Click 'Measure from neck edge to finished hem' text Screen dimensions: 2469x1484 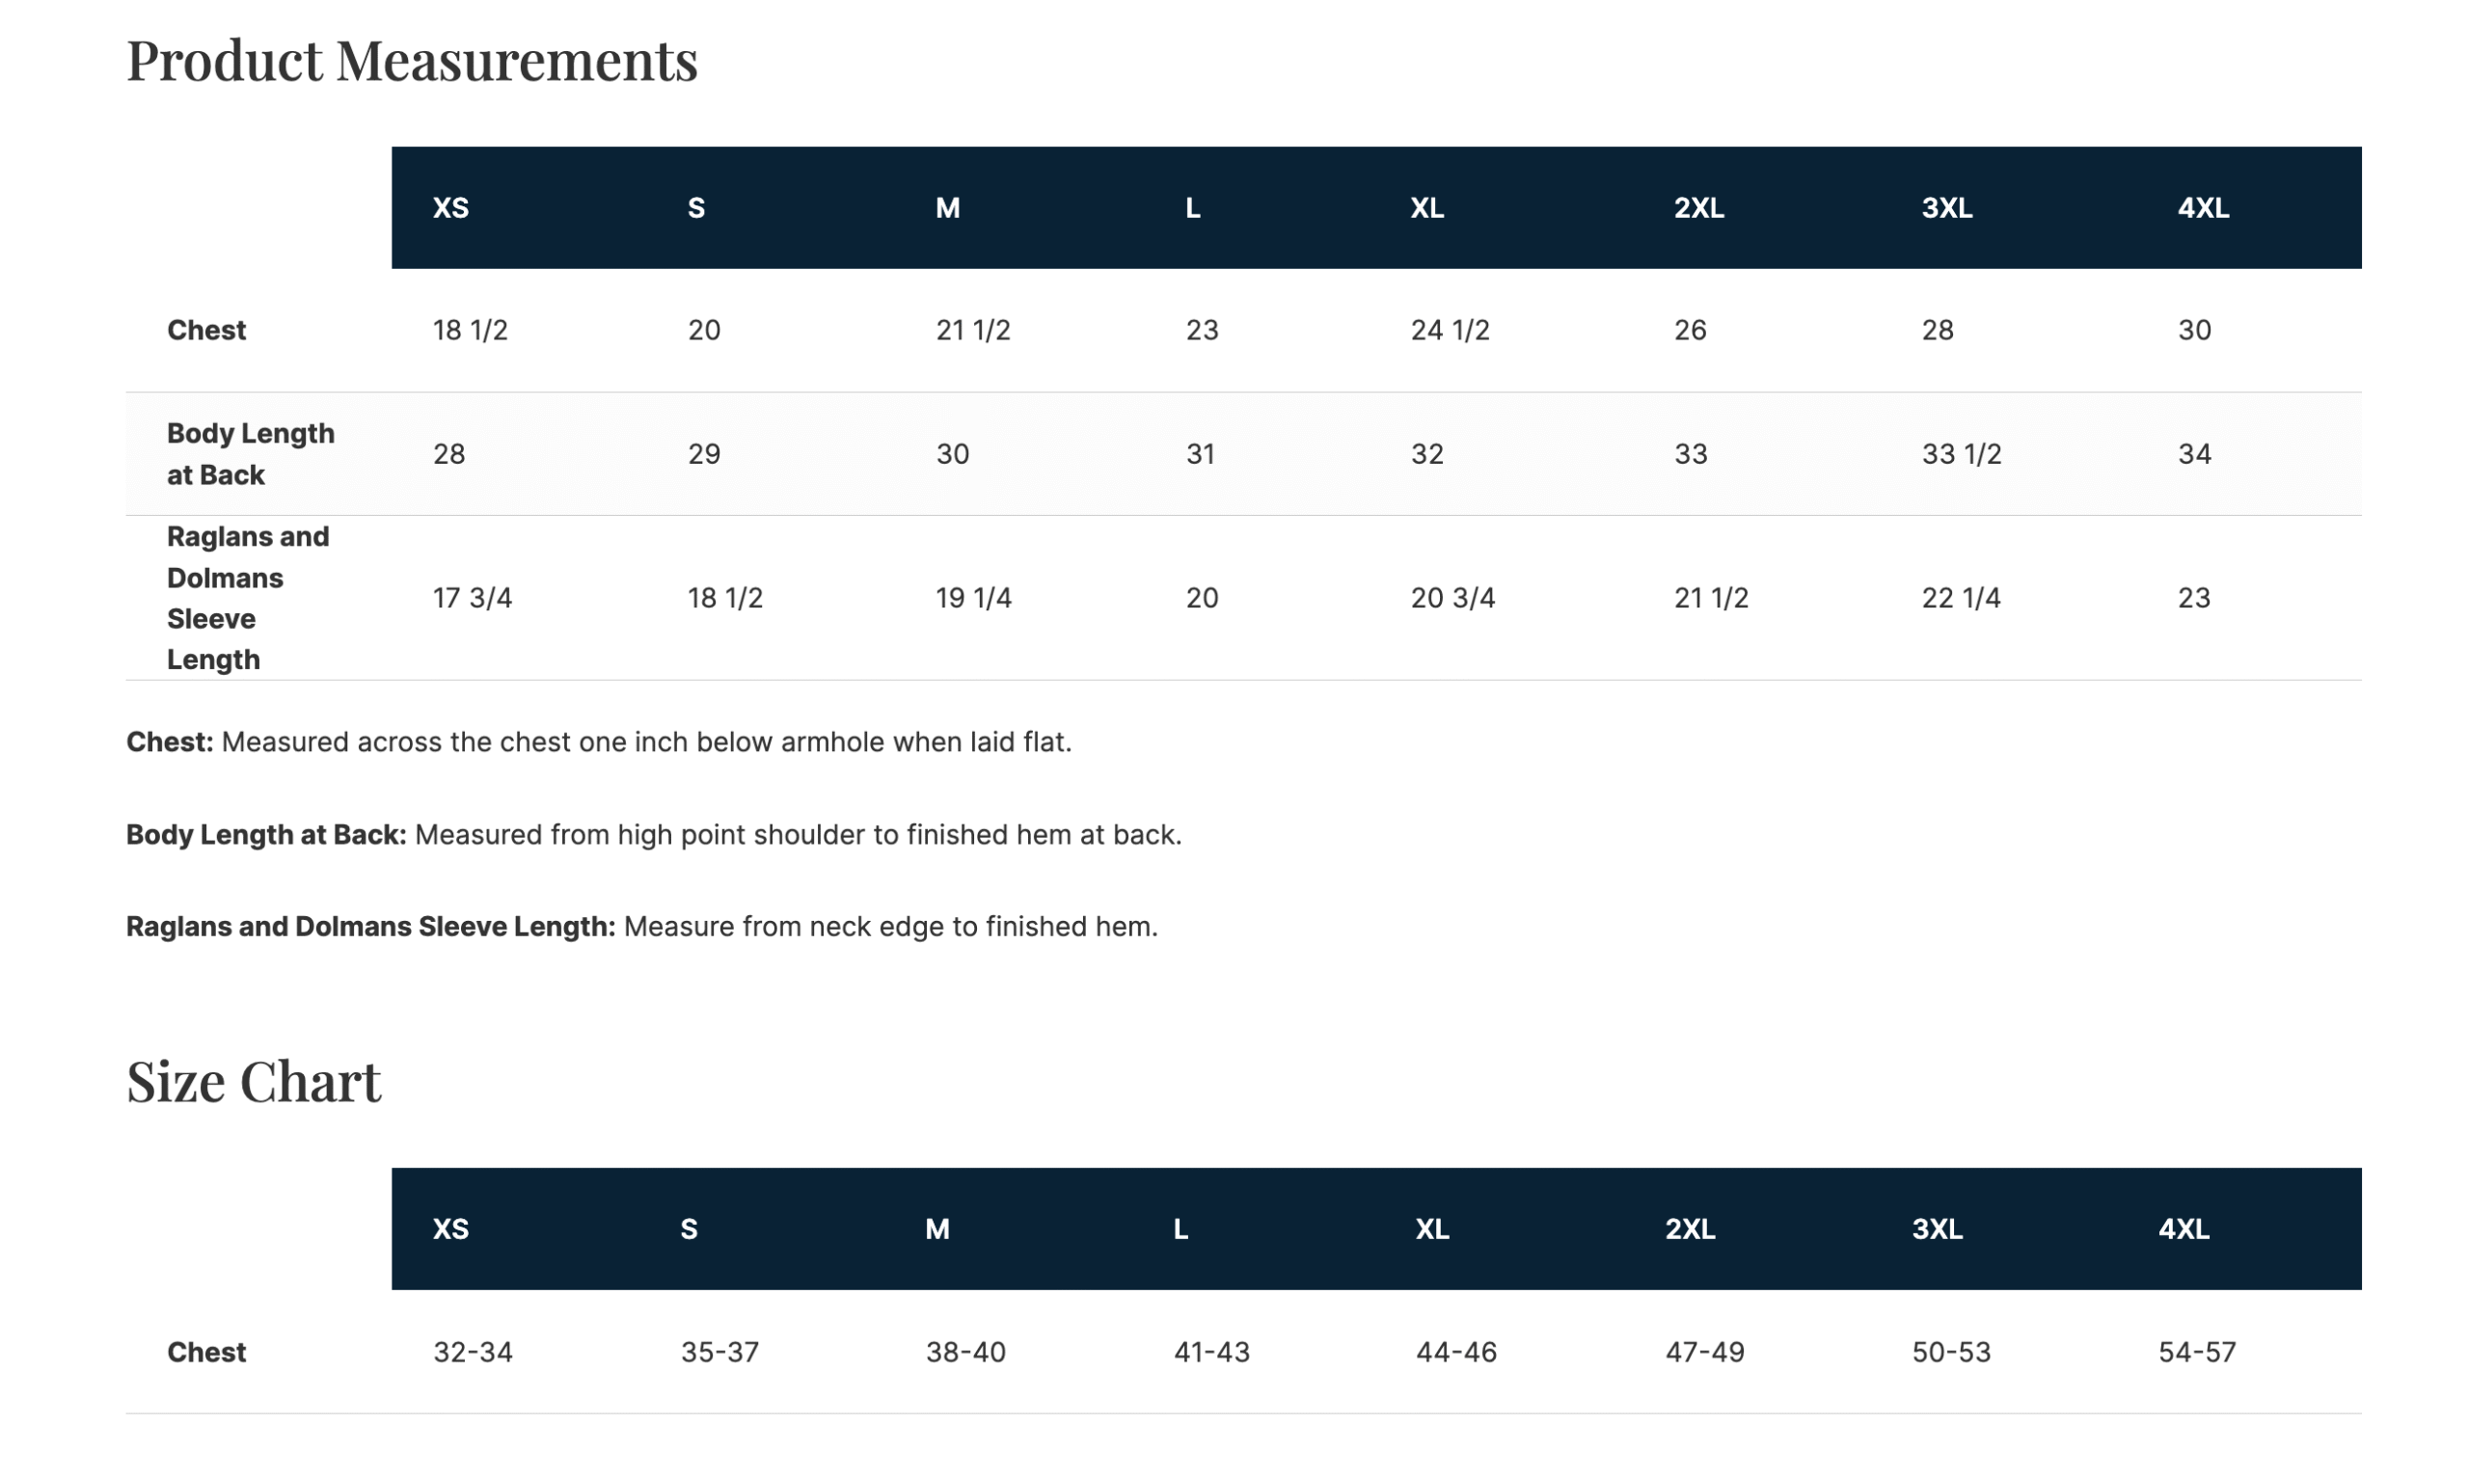coord(890,927)
